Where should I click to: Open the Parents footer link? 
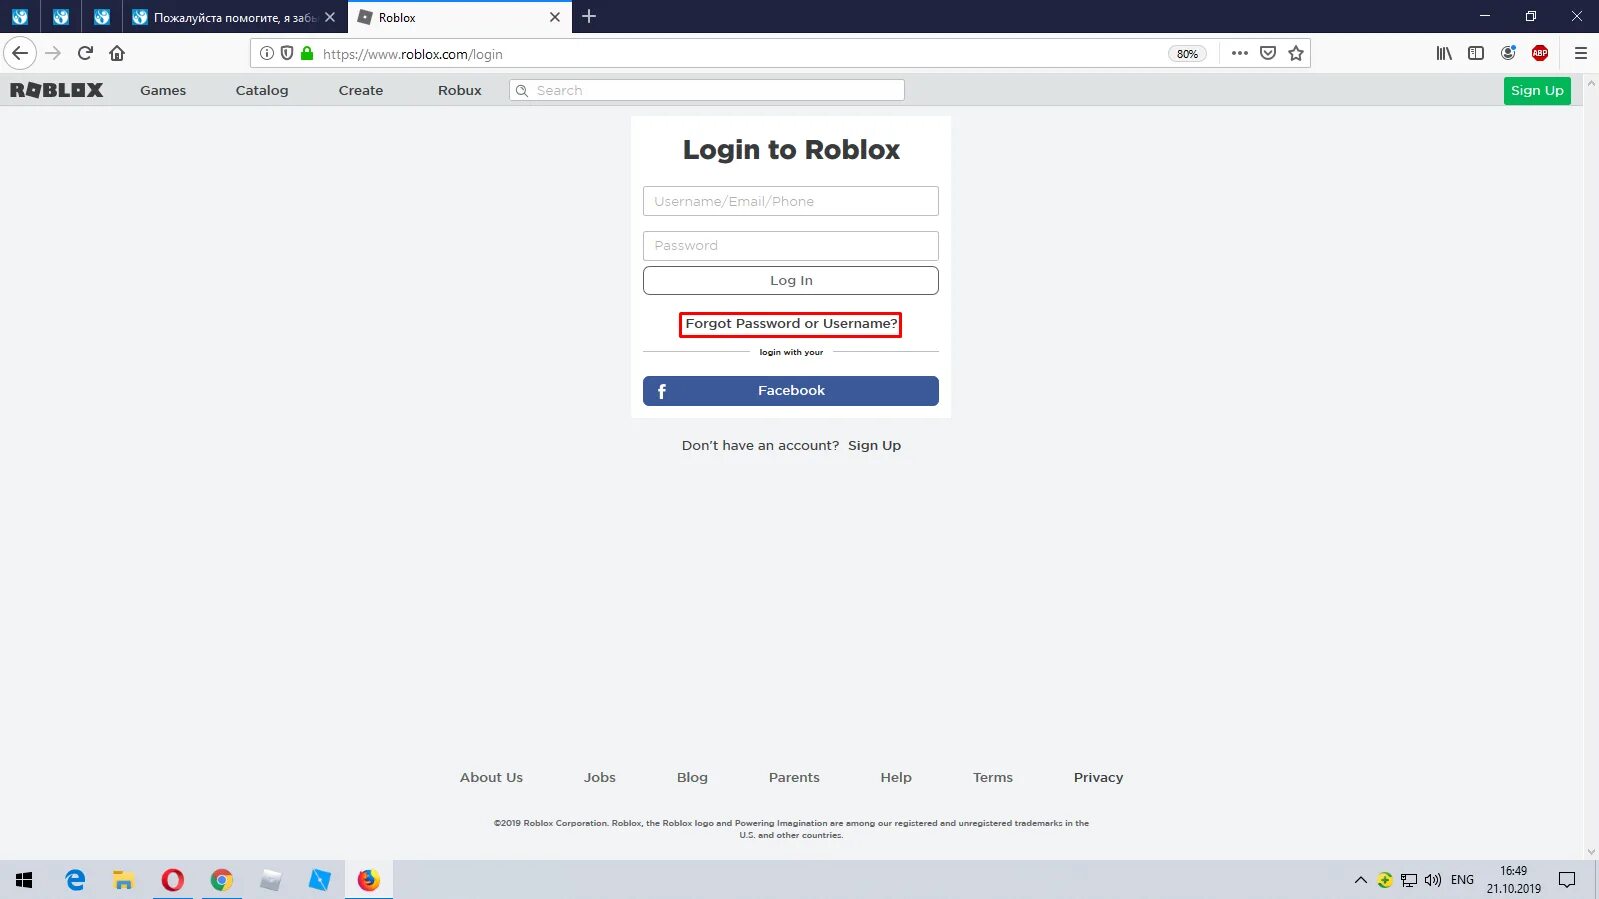[x=794, y=777]
